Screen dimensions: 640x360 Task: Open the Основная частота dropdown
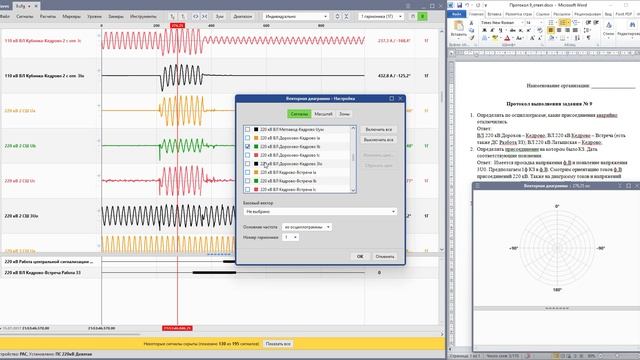307,227
